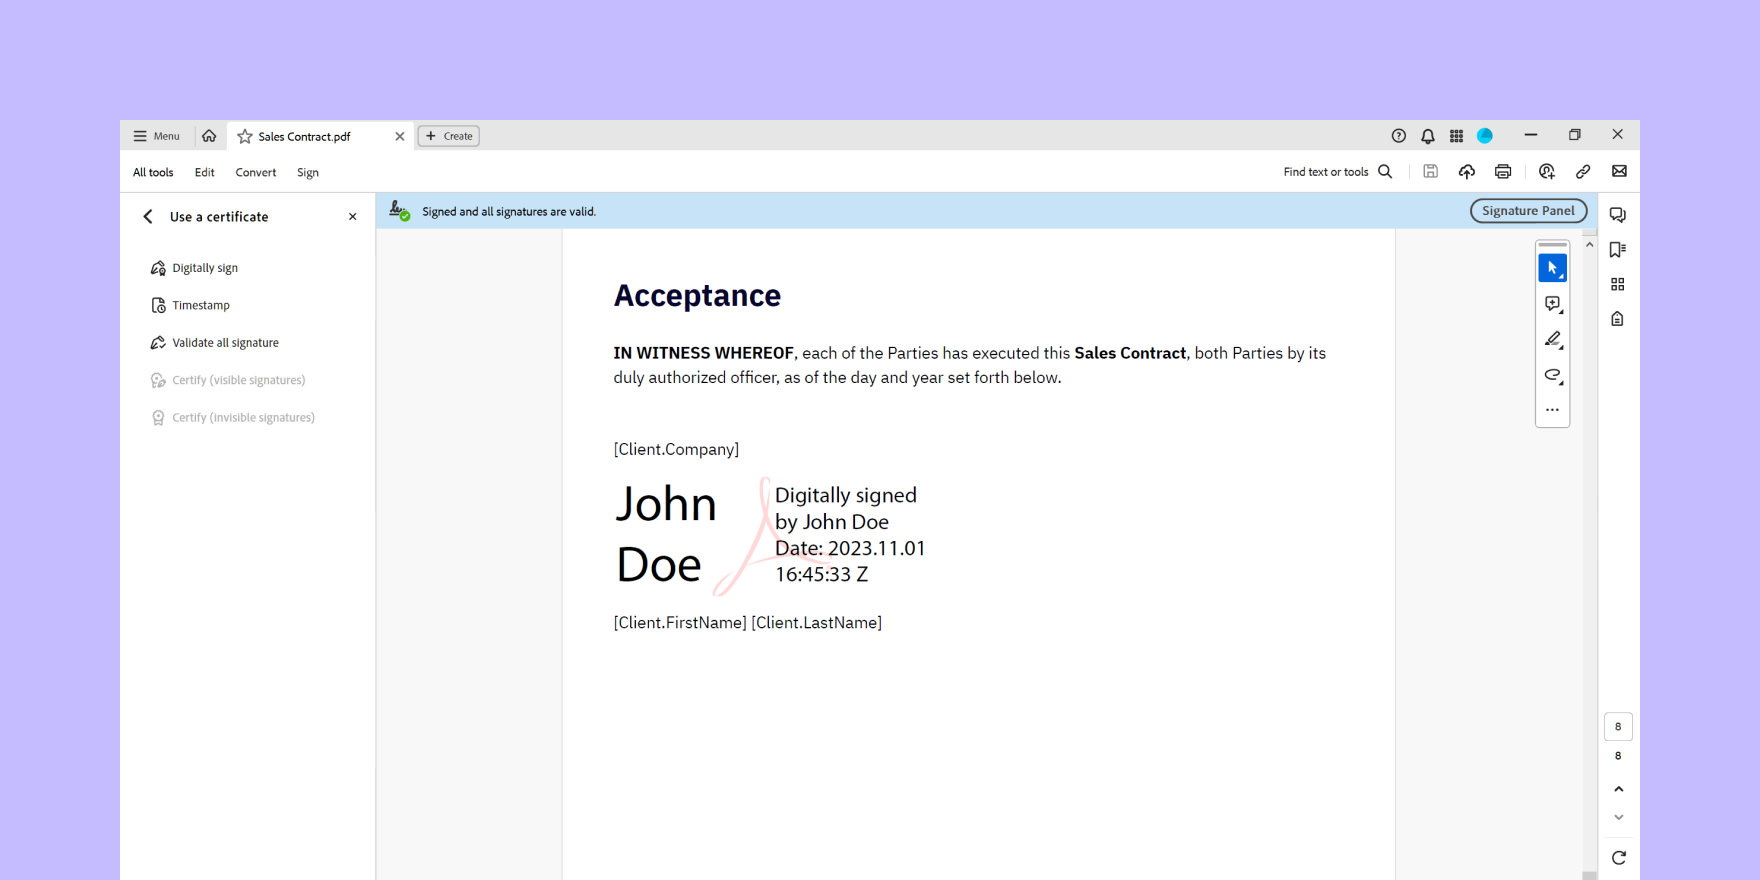Open the Signature Panel
The height and width of the screenshot is (880, 1760).
[1528, 211]
